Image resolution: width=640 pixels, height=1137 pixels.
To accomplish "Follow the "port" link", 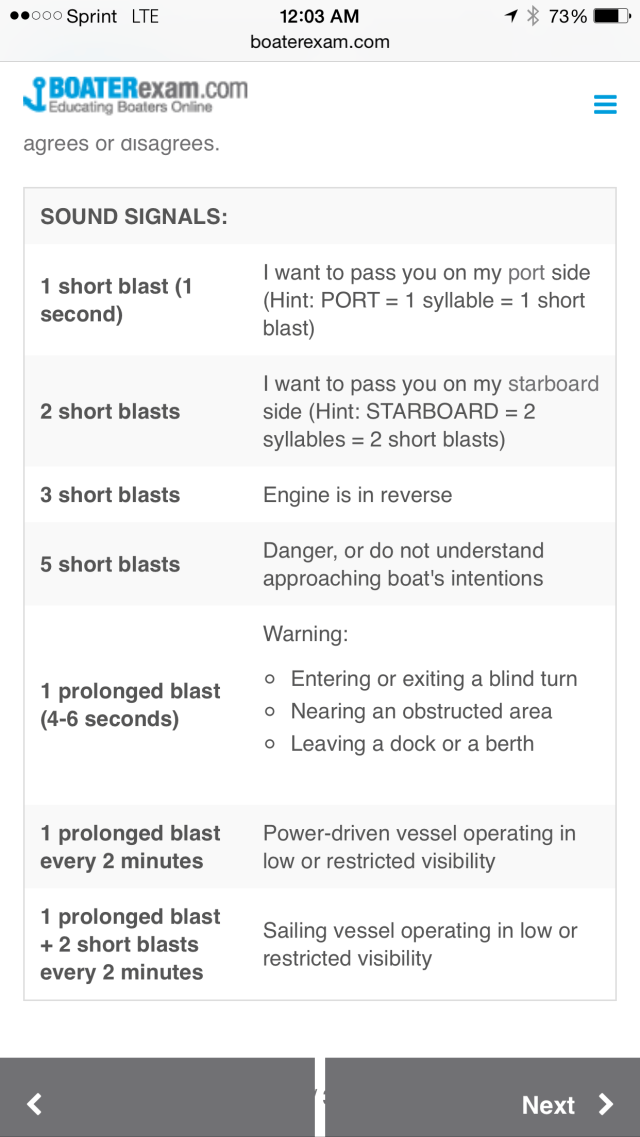I will click(x=526, y=272).
